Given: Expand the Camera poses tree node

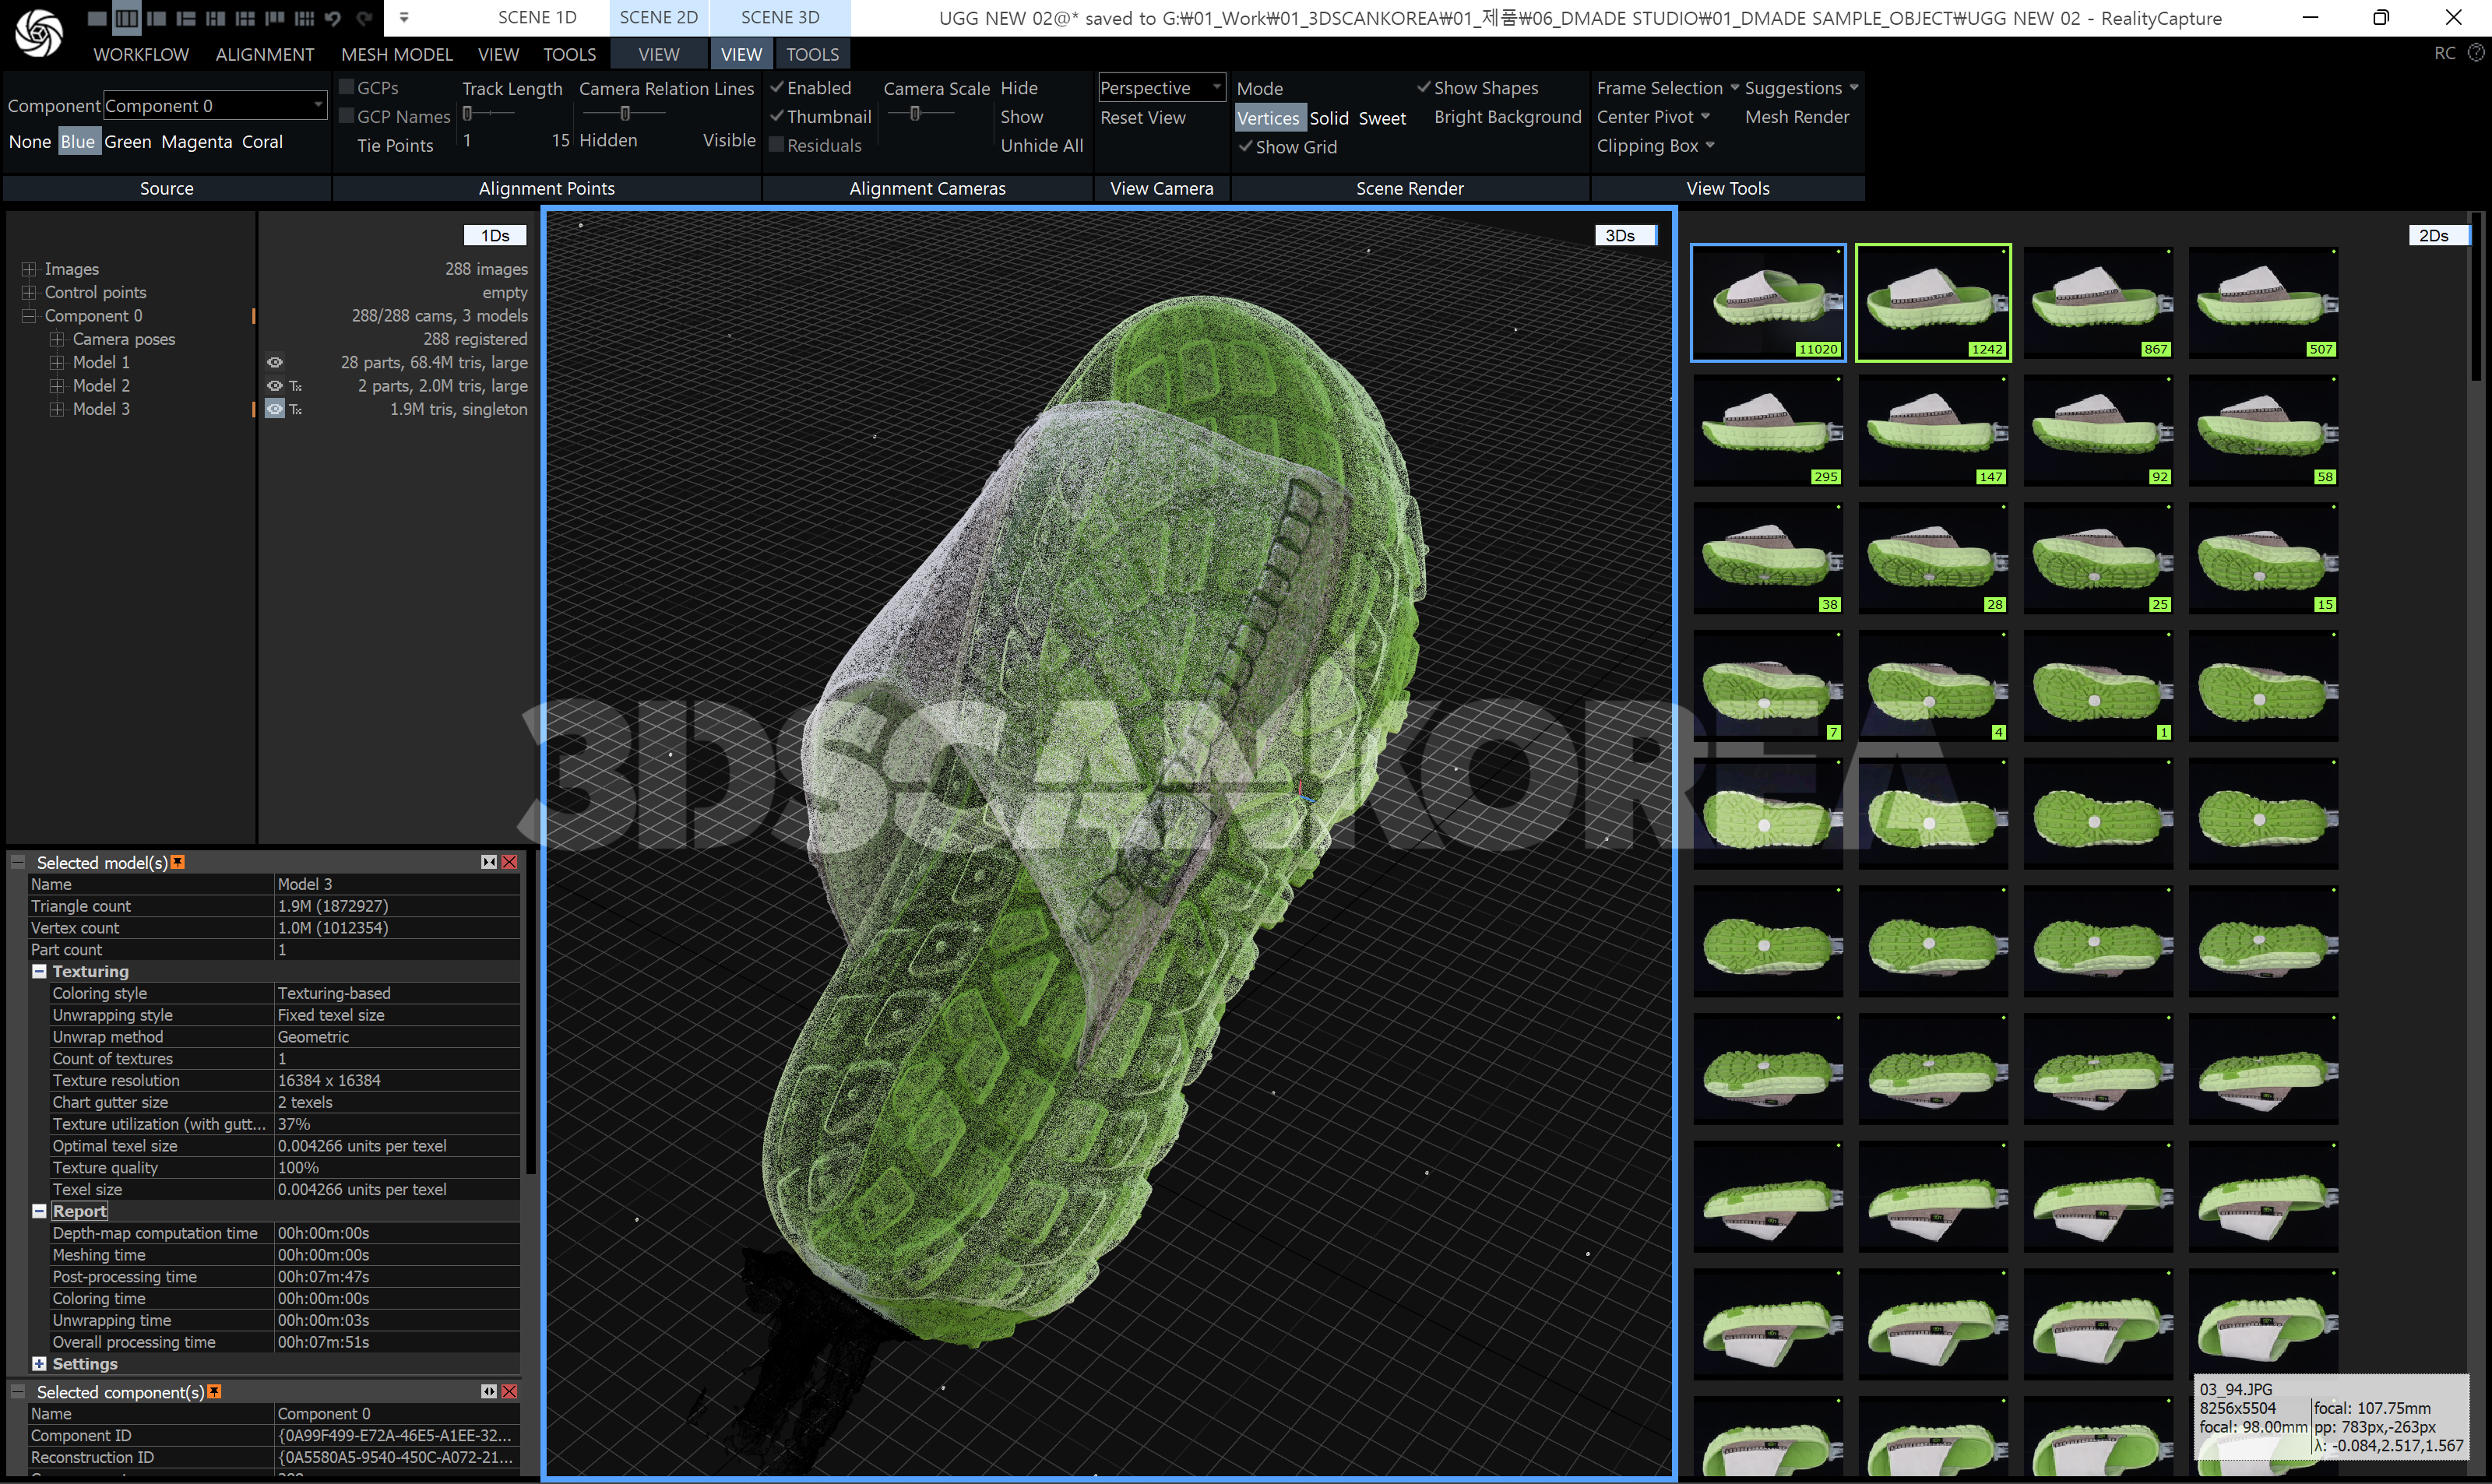Looking at the screenshot, I should (57, 339).
